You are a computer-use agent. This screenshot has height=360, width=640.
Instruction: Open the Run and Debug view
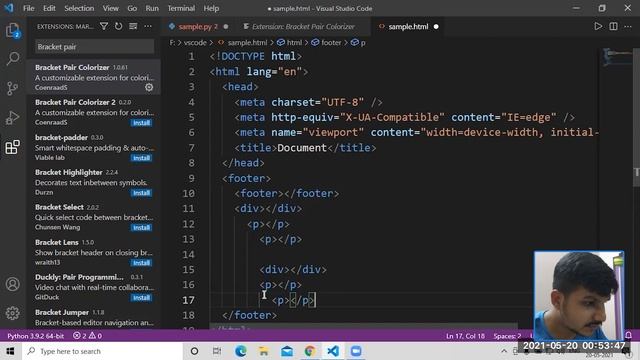(x=13, y=118)
